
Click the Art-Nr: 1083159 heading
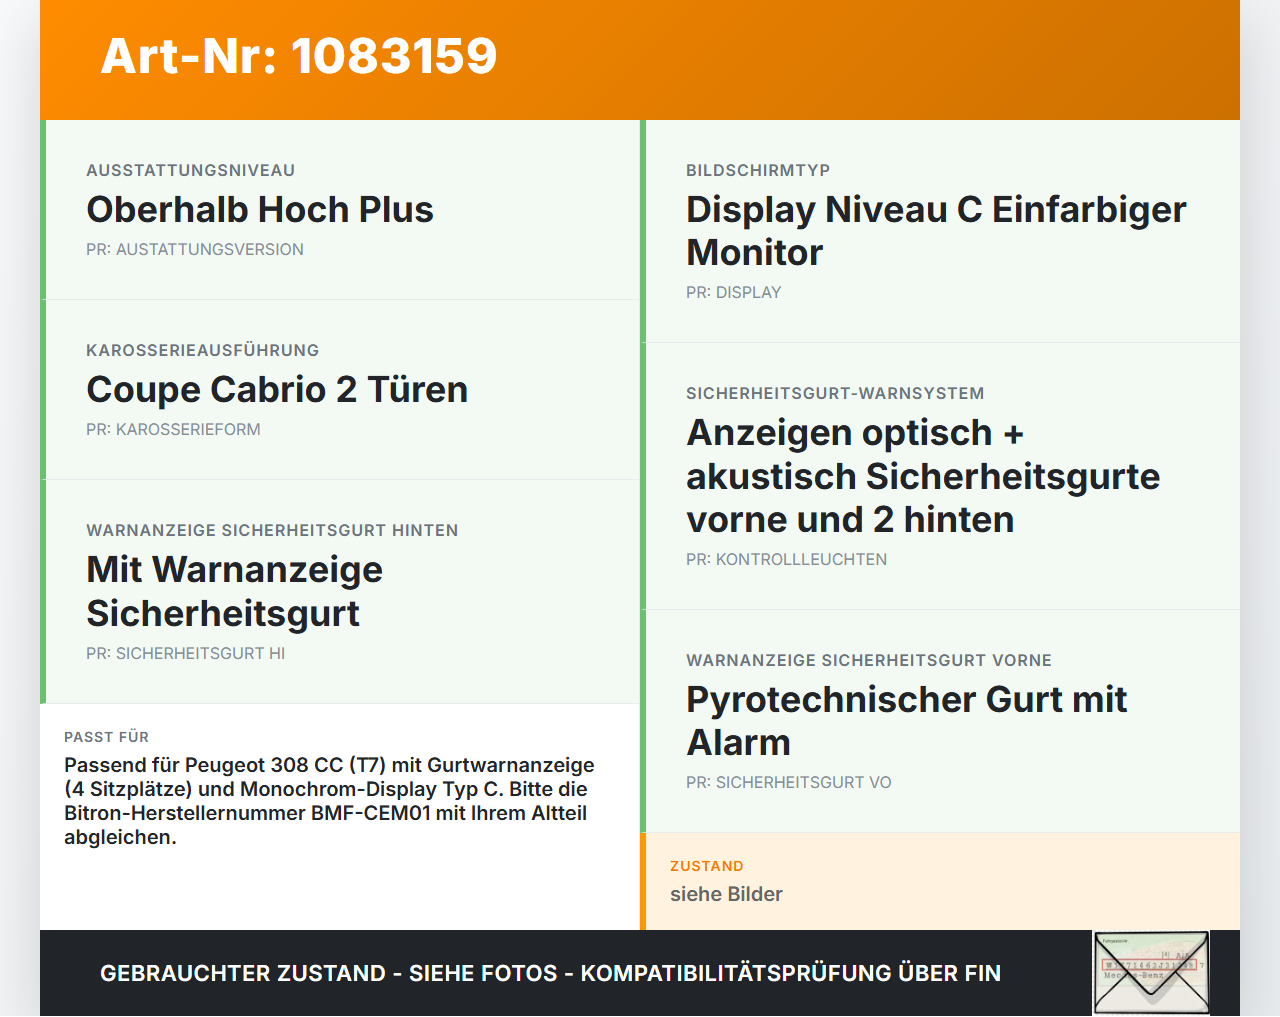click(299, 56)
